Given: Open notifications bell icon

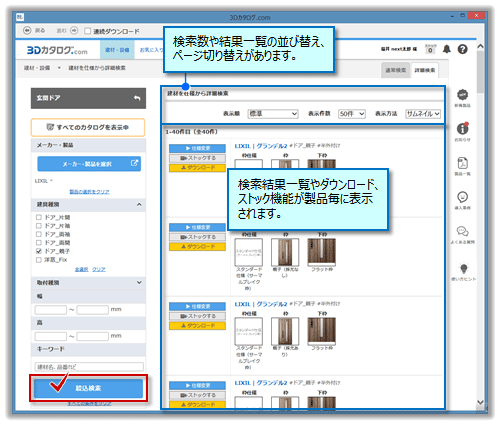Looking at the screenshot, I should click(x=447, y=49).
